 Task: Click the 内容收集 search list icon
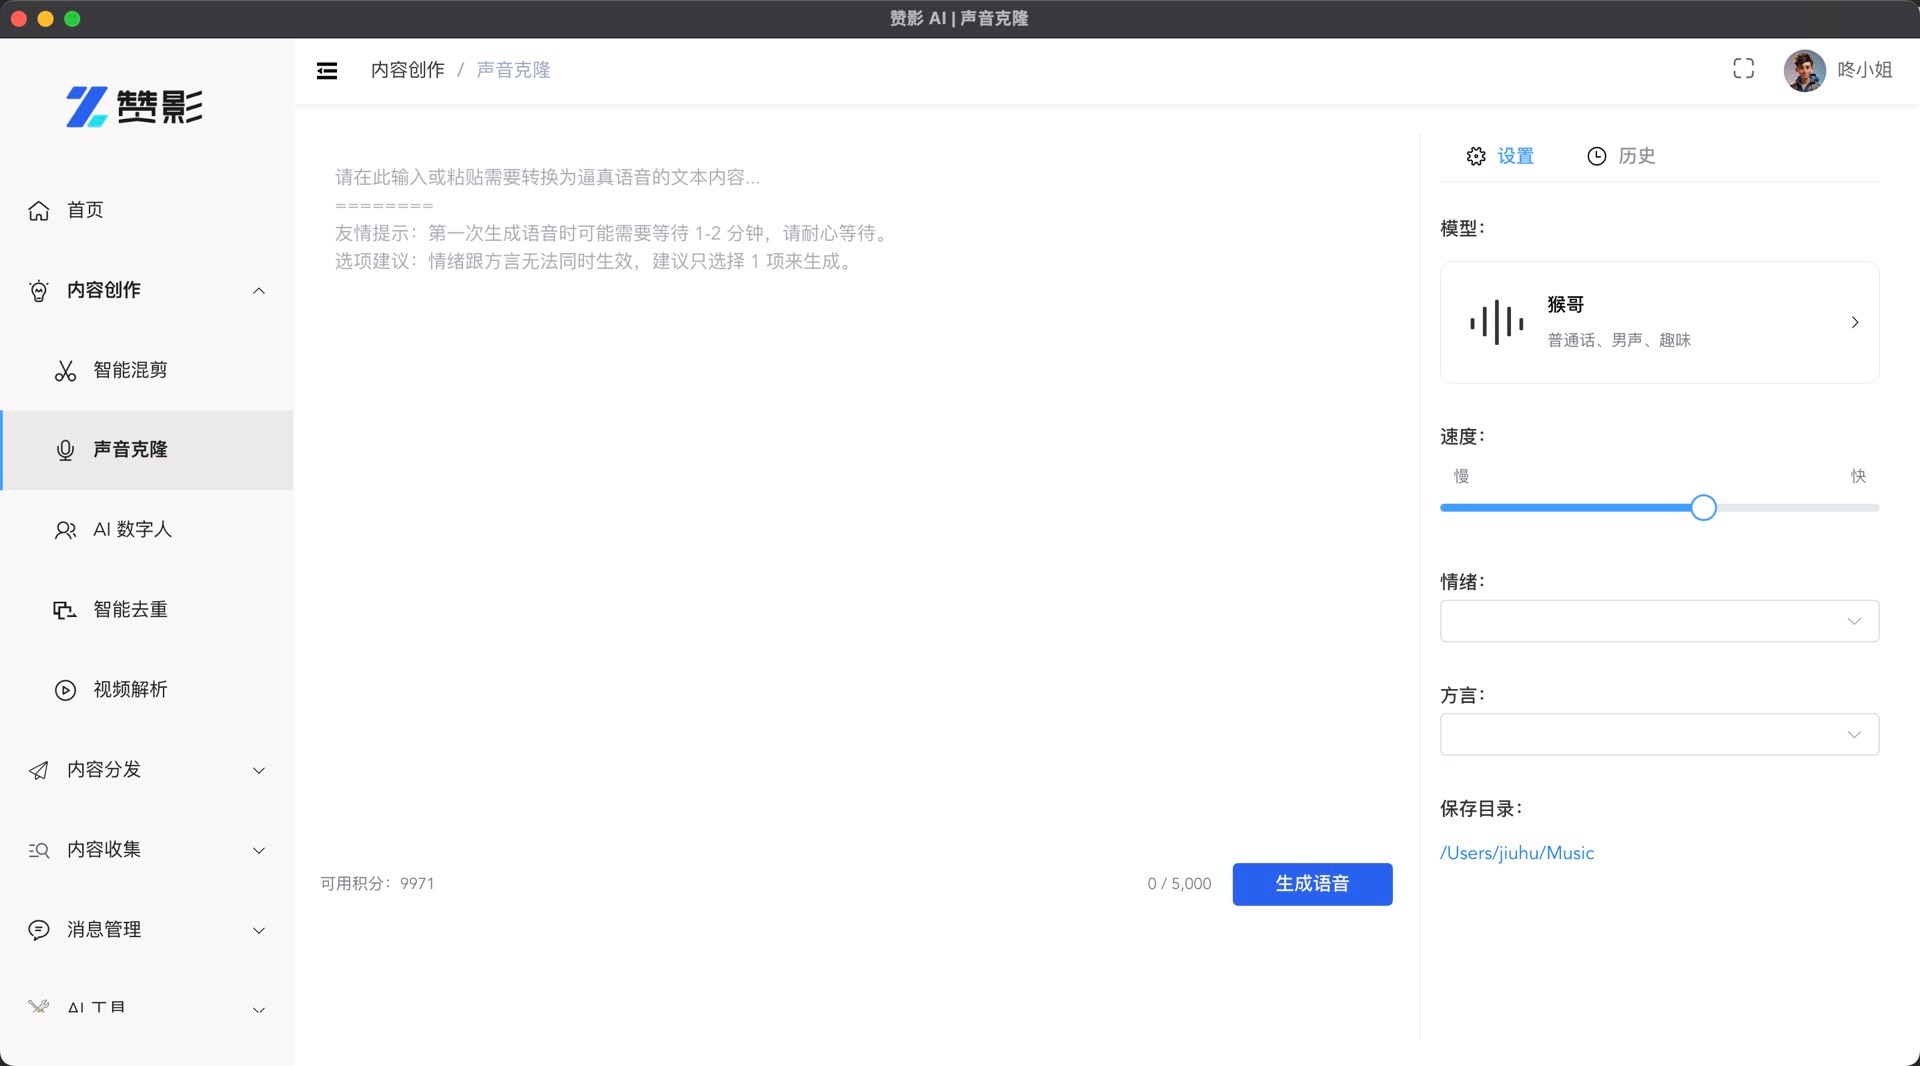point(39,850)
